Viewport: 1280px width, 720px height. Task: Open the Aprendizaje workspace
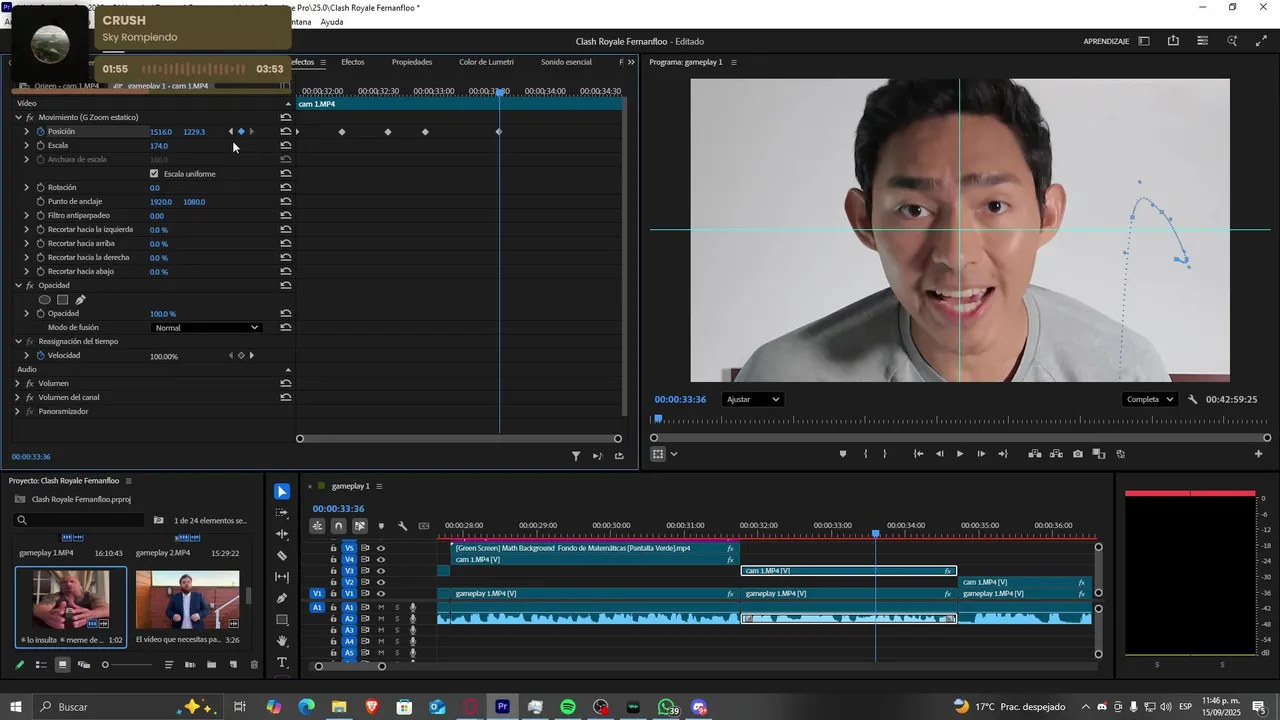[x=1106, y=41]
